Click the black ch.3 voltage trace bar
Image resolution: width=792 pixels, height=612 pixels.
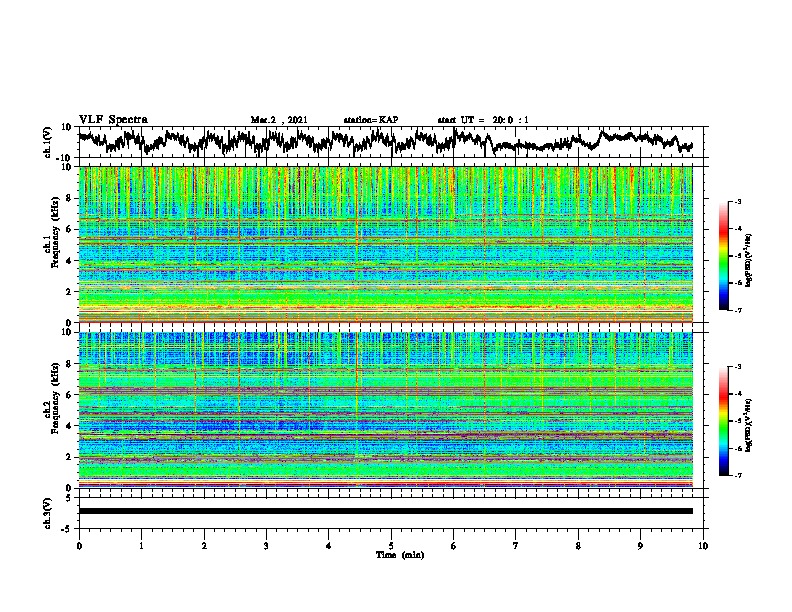point(386,511)
